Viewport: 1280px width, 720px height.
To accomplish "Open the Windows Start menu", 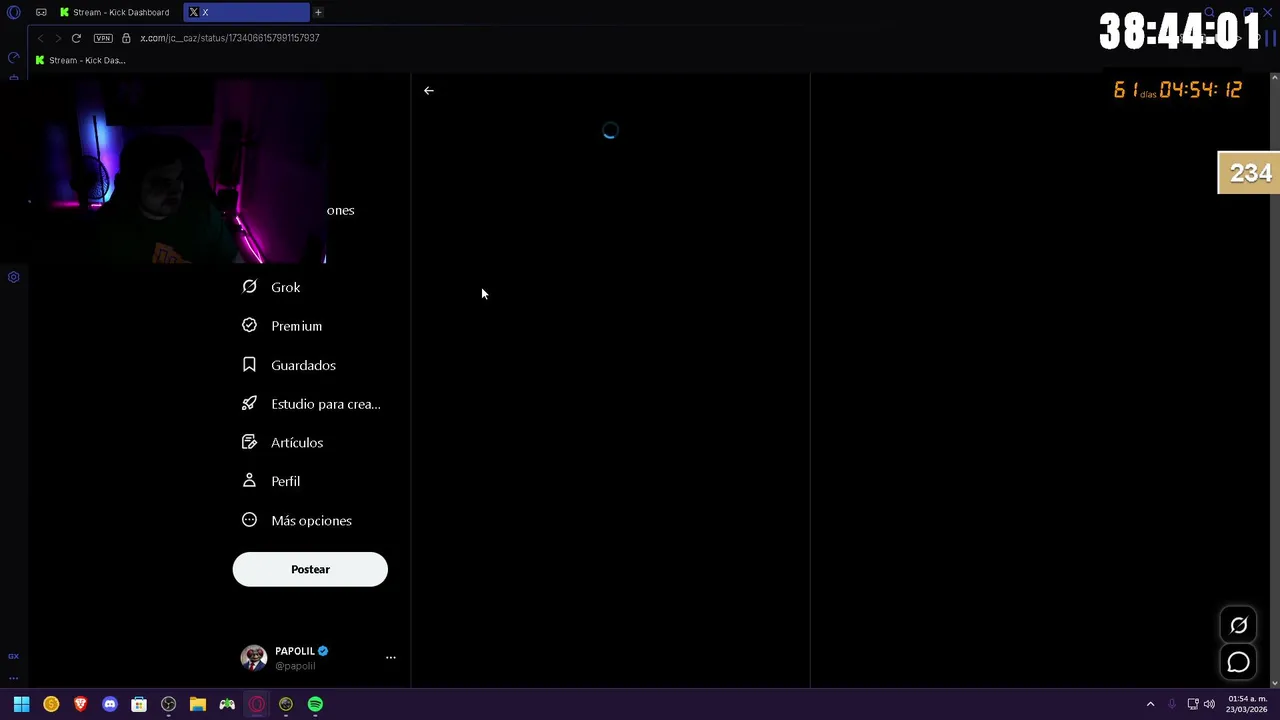I will point(21,704).
